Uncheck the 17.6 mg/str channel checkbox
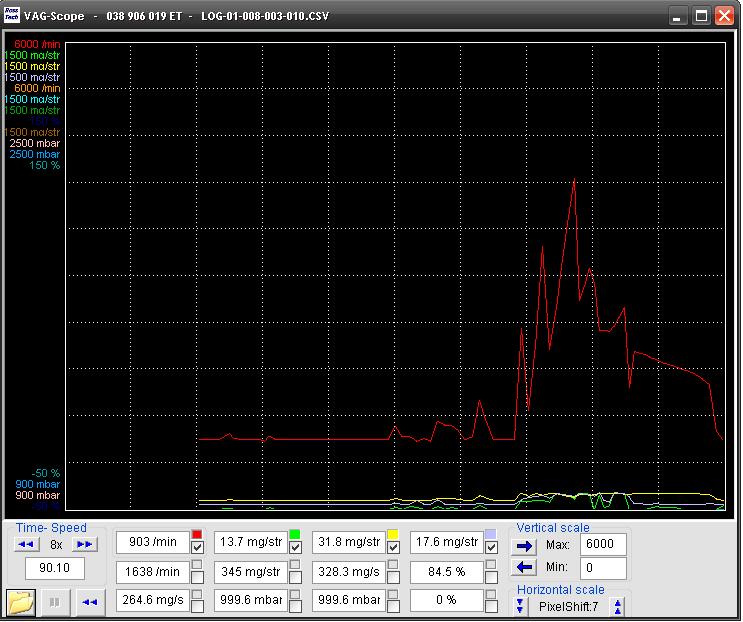743x622 pixels. (x=491, y=548)
